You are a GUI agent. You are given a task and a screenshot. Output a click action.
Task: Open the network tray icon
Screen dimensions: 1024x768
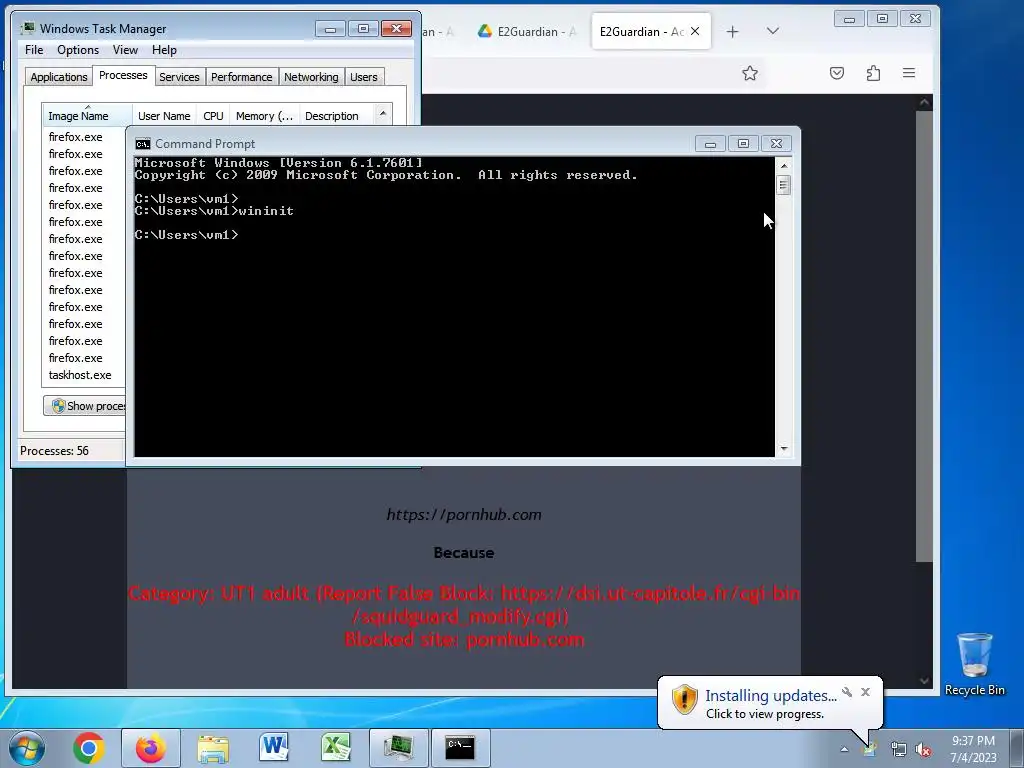(x=899, y=749)
